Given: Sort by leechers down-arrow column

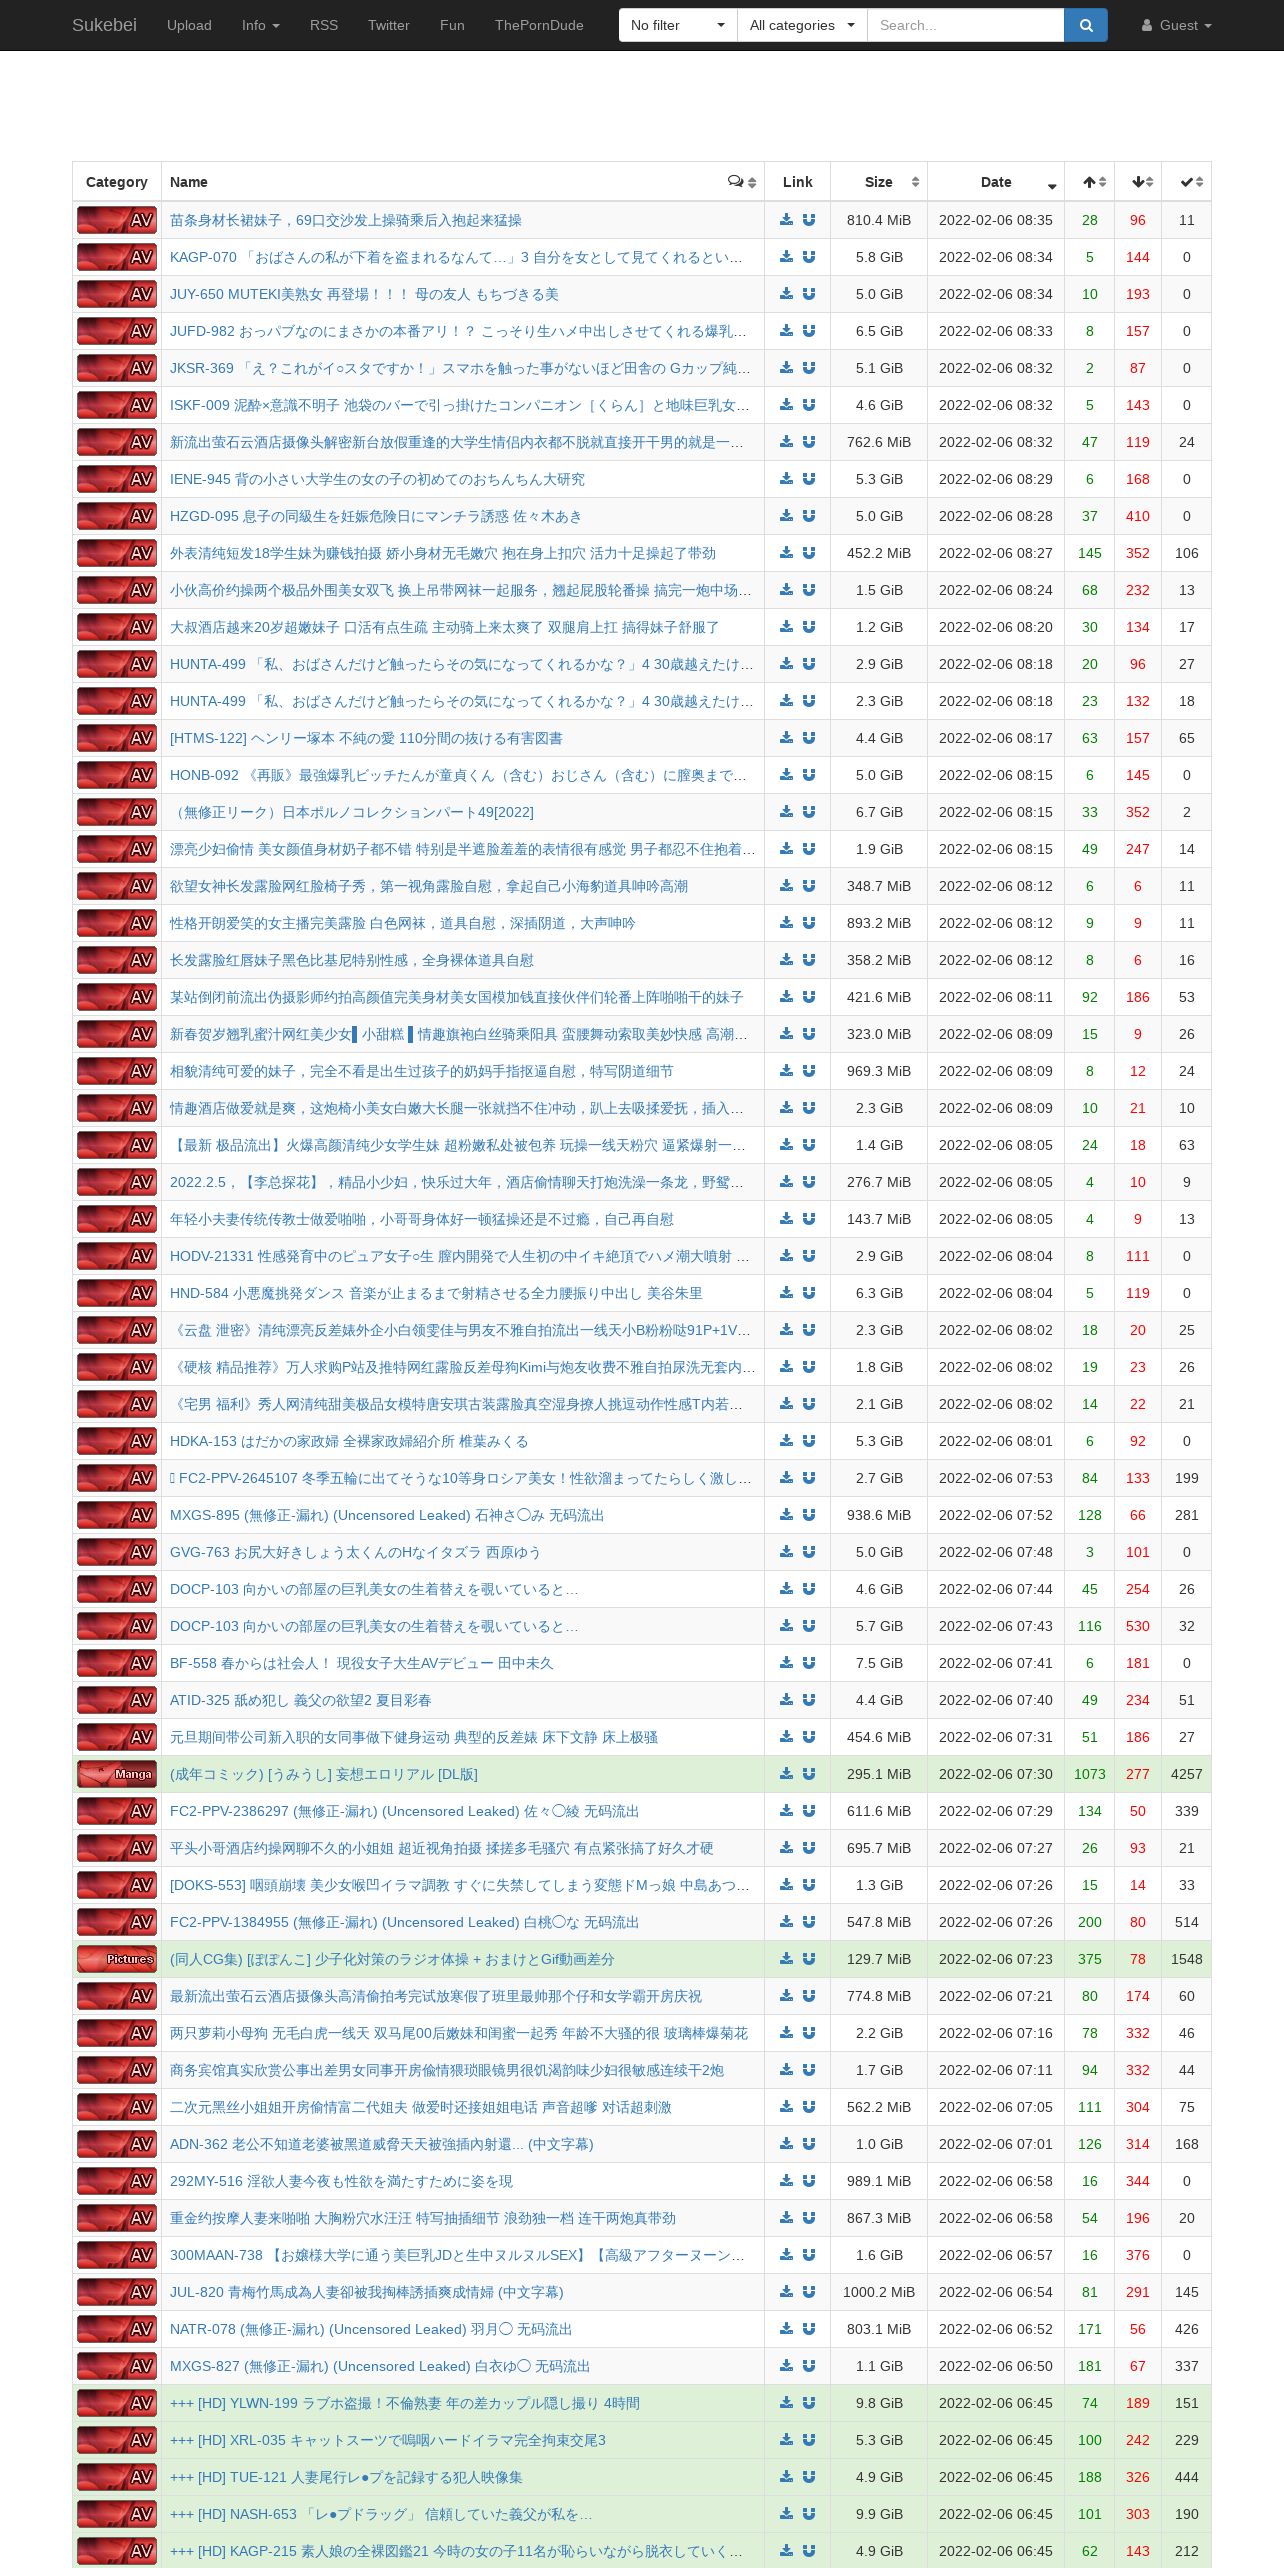Looking at the screenshot, I should [1138, 182].
